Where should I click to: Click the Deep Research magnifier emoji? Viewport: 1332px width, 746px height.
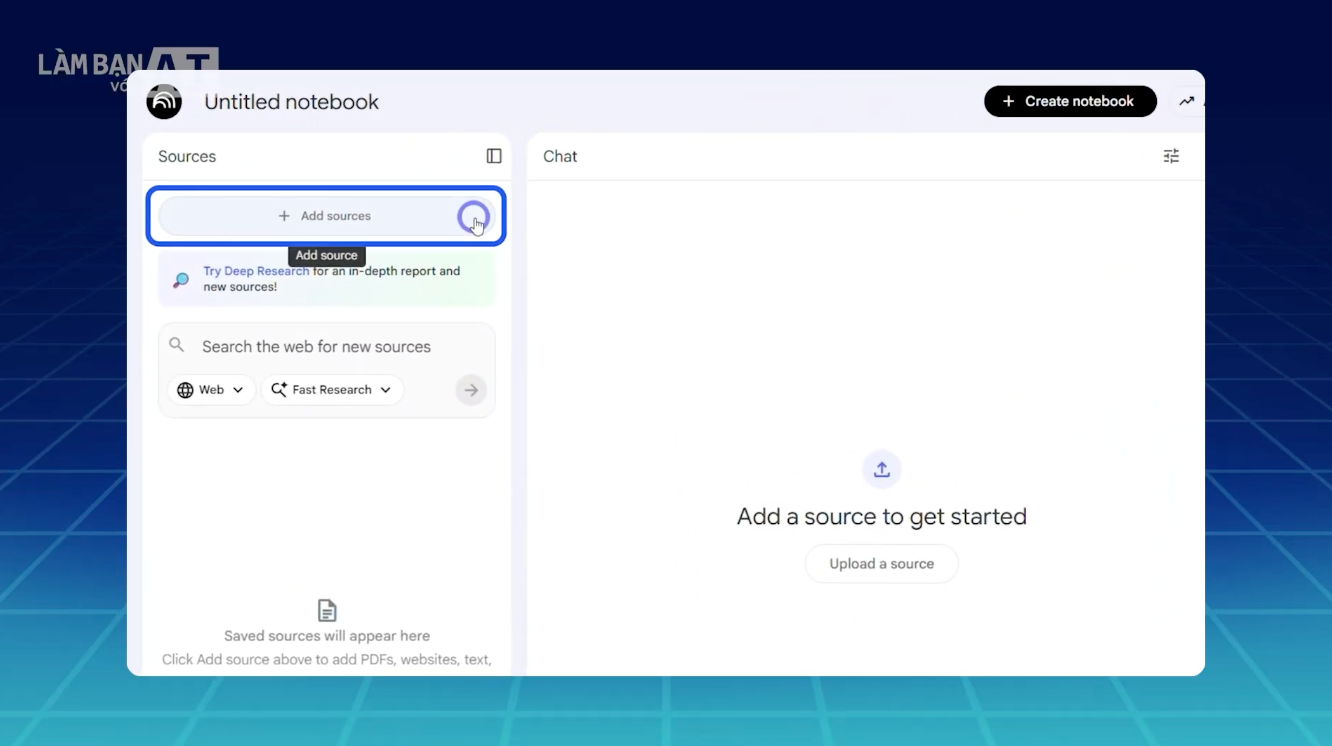pos(180,279)
